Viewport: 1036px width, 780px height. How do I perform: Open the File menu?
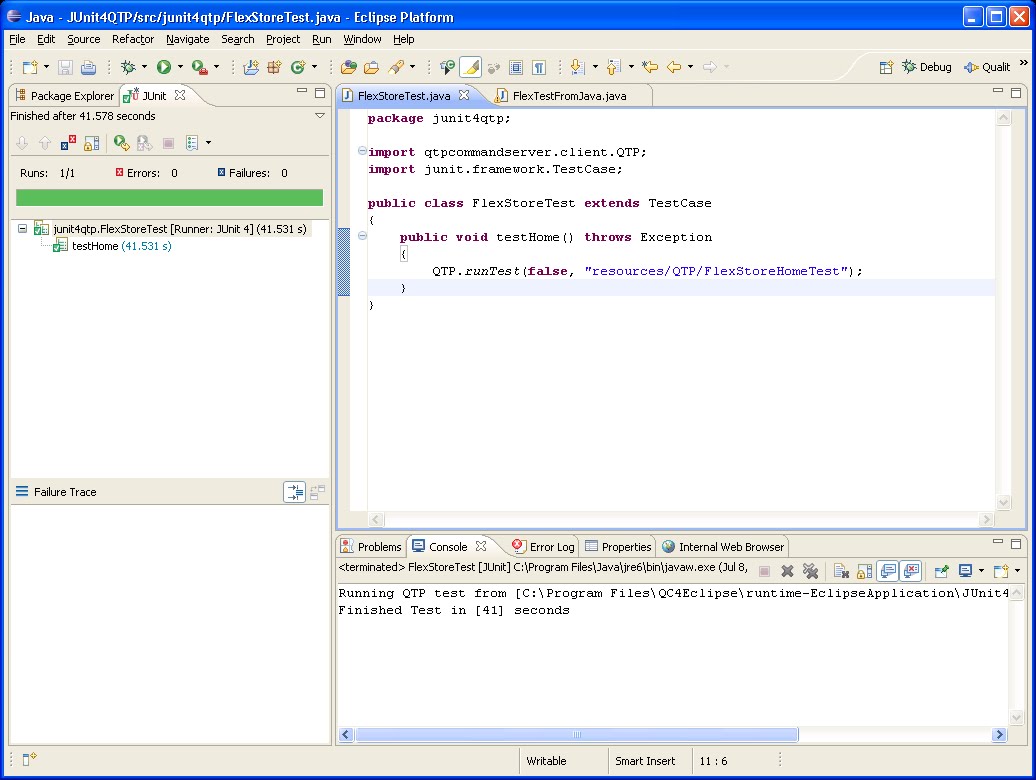pos(17,39)
